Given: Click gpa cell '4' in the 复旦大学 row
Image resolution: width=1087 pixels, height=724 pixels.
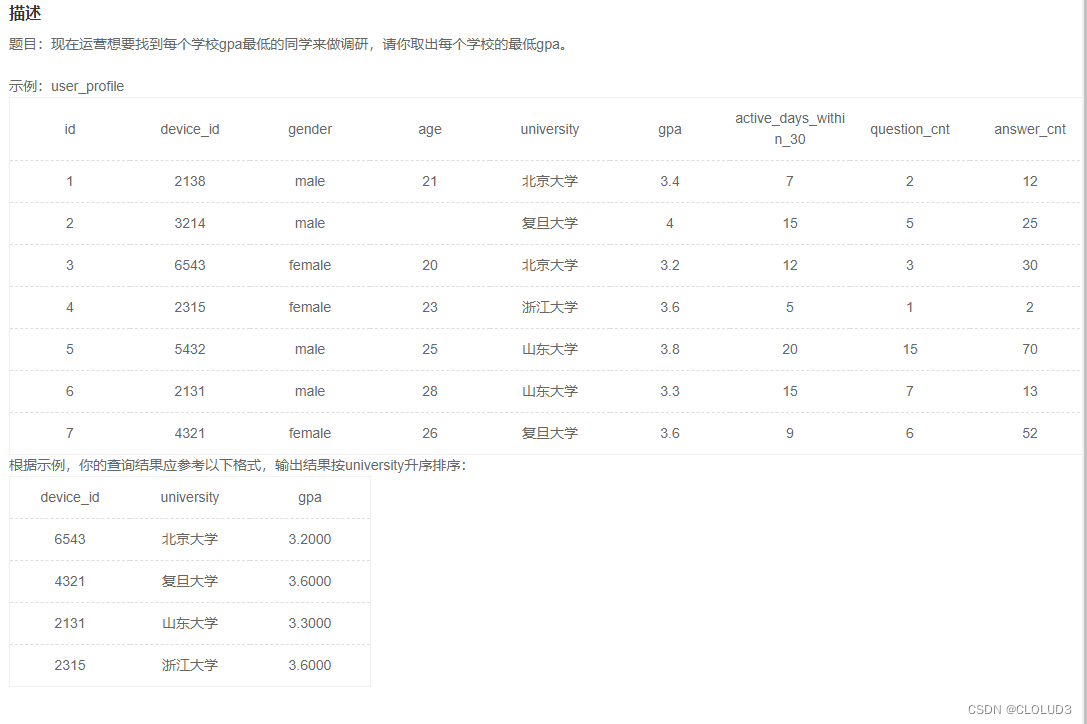Looking at the screenshot, I should coord(670,223).
